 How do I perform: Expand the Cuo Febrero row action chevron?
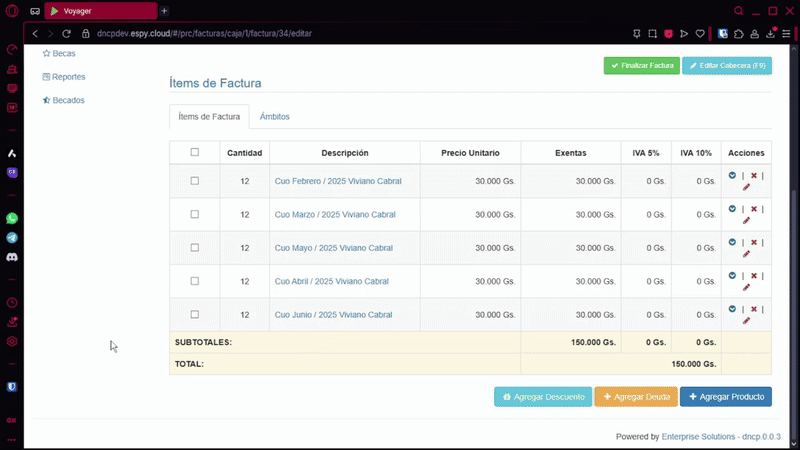click(733, 176)
